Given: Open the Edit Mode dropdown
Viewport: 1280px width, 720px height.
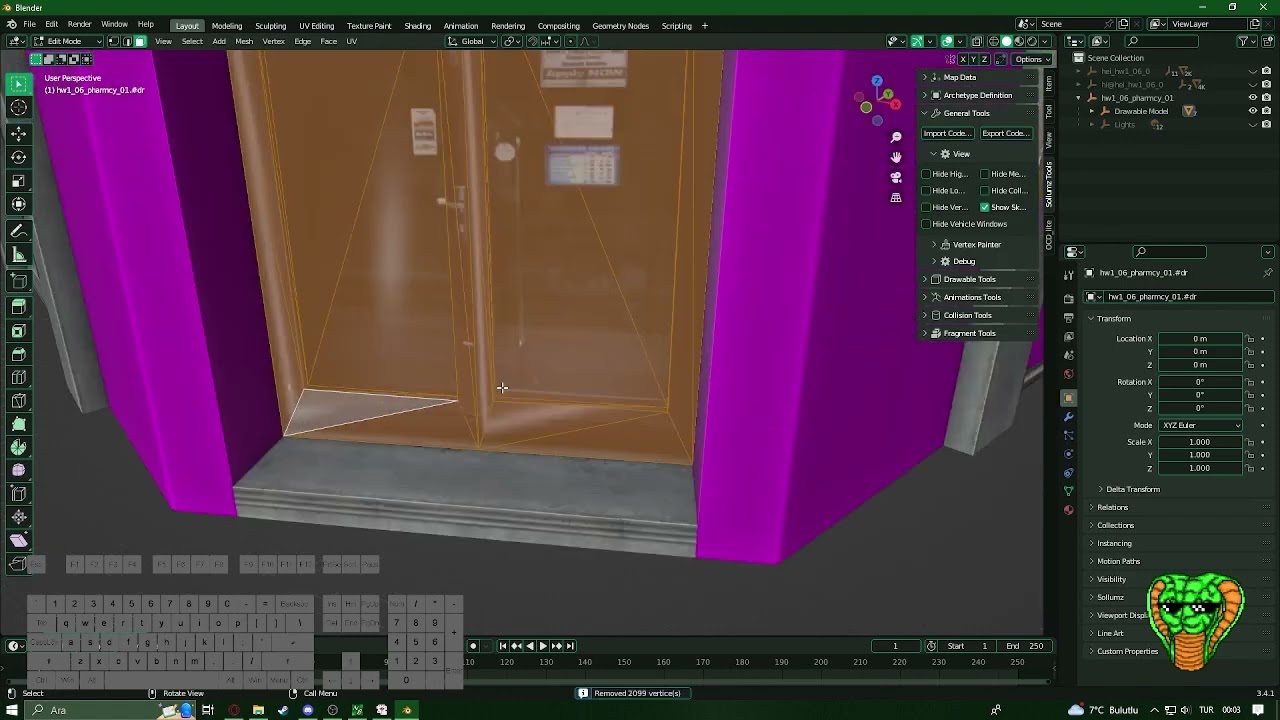Looking at the screenshot, I should (67, 41).
